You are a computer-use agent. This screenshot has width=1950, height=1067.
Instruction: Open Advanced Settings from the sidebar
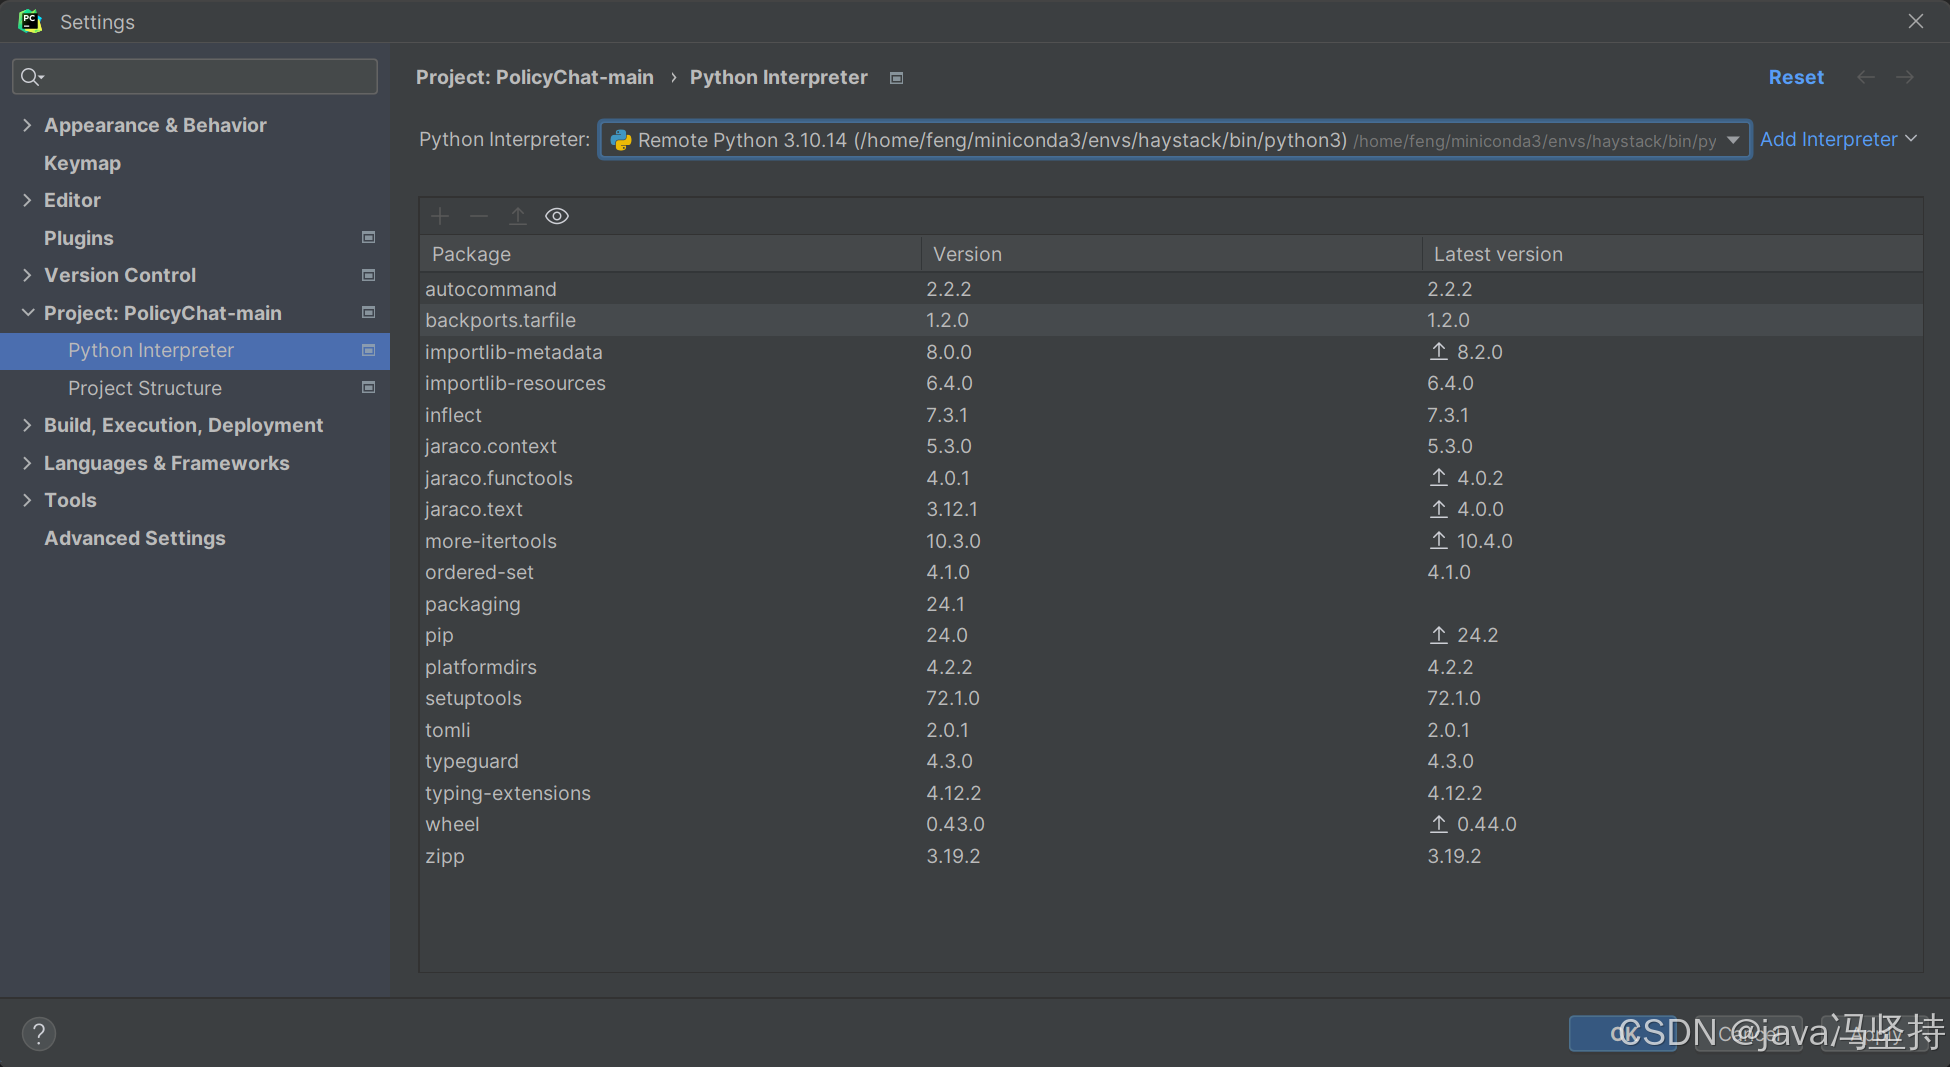(x=134, y=538)
